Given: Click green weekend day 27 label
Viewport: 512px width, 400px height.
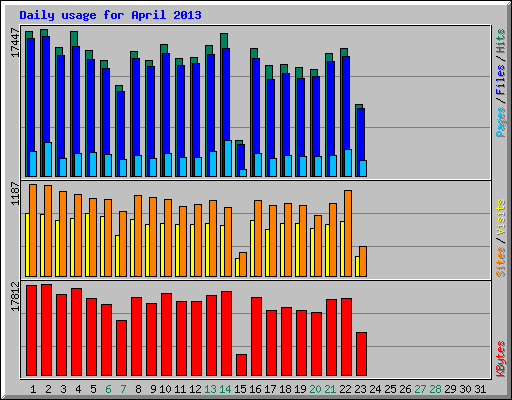Looking at the screenshot, I should coord(420,389).
